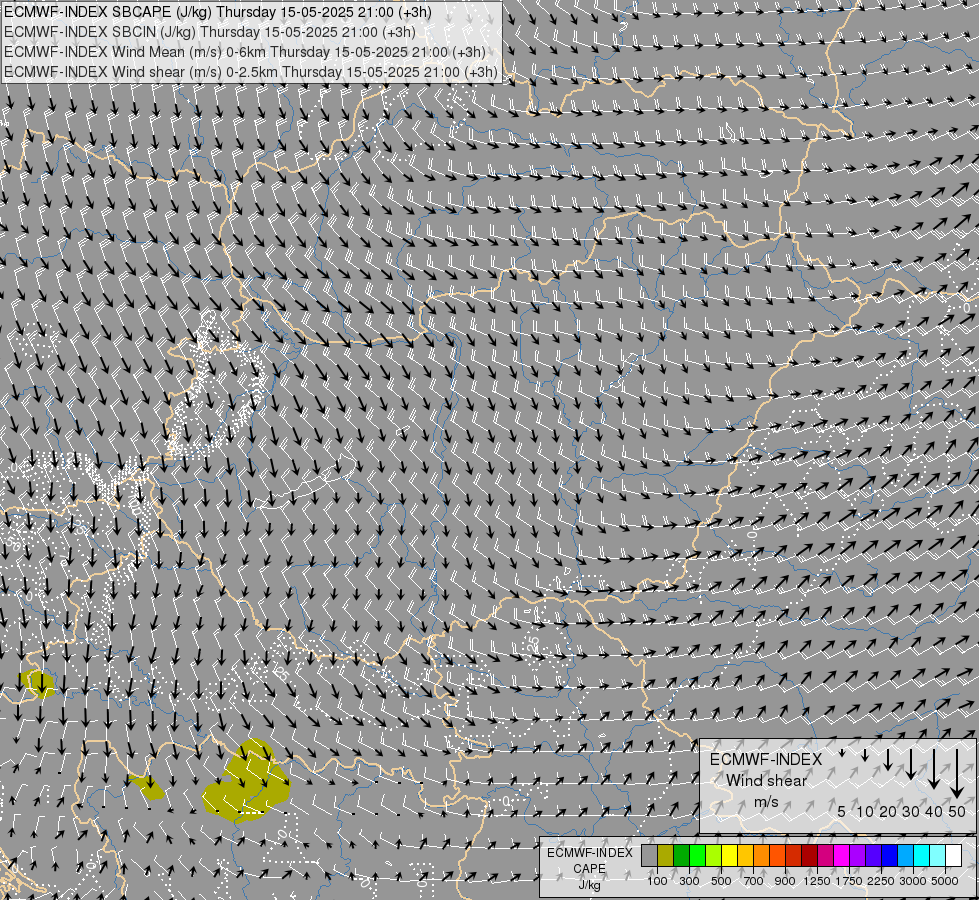This screenshot has height=900, width=979.
Task: Click the 900 tick label on CAPE scale
Action: coord(785,881)
